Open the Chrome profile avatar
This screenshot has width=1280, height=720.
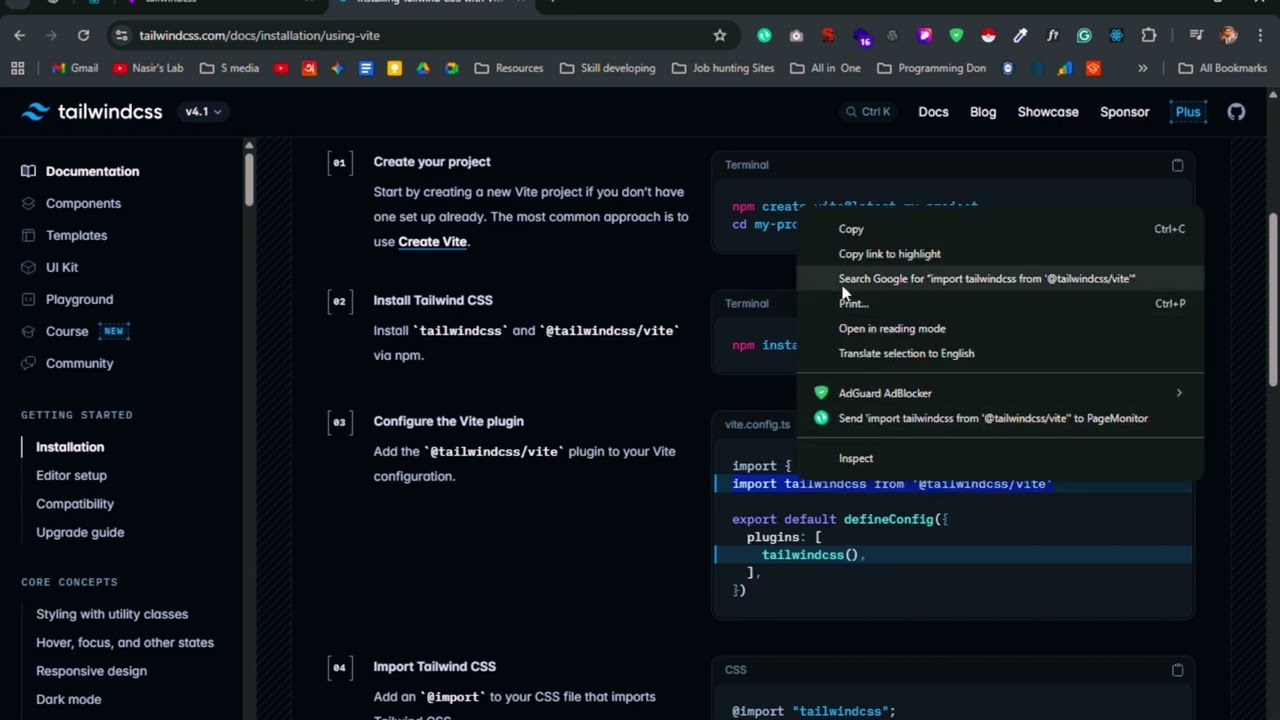coord(1229,35)
